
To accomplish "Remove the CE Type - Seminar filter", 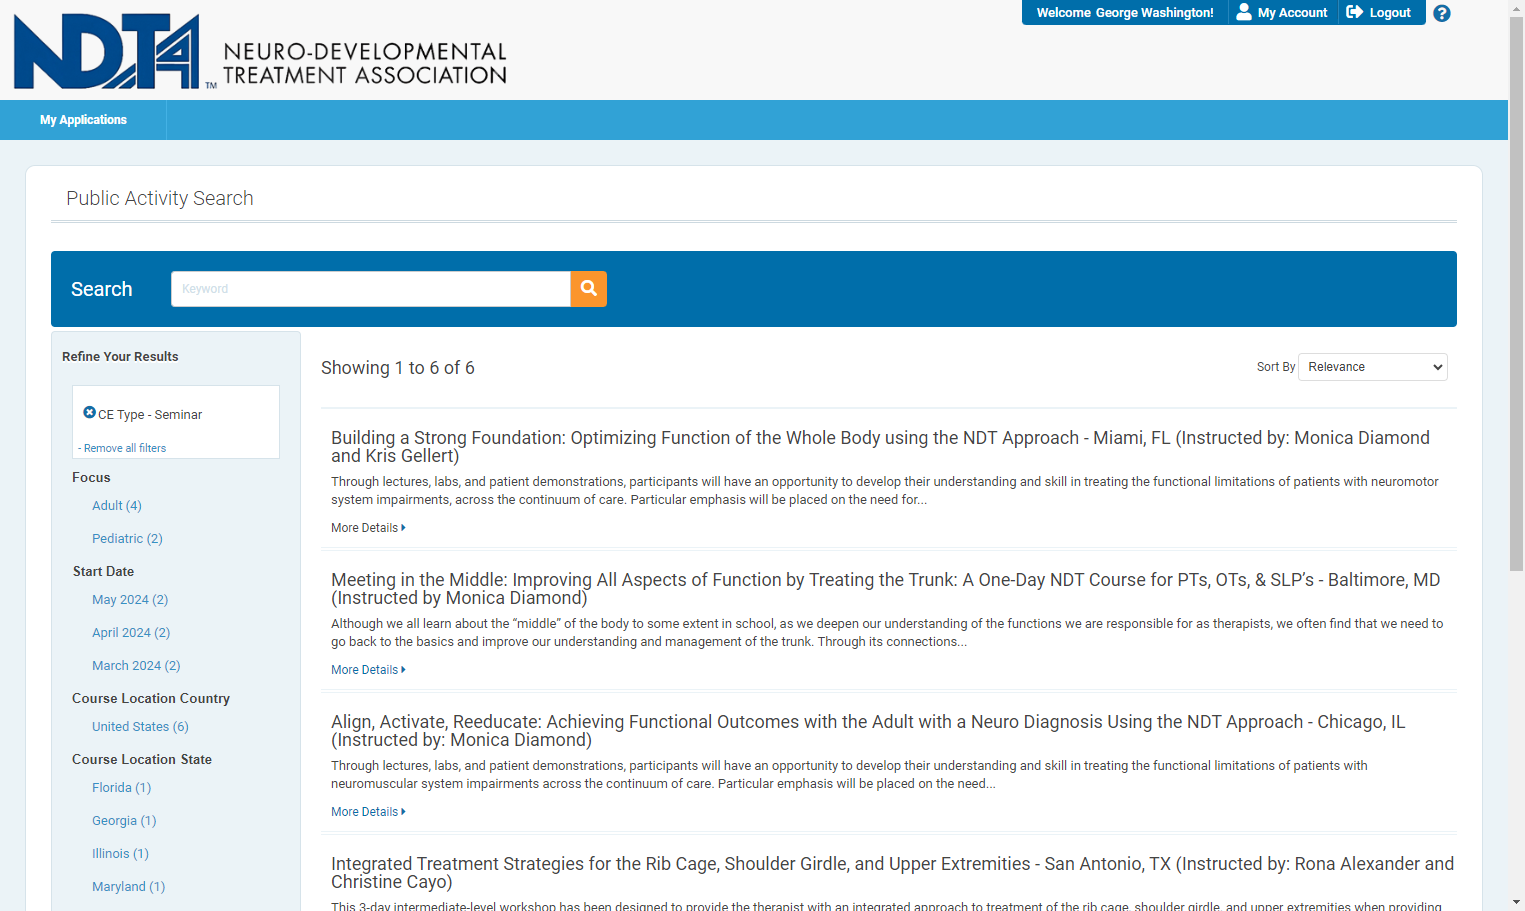I will [89, 412].
